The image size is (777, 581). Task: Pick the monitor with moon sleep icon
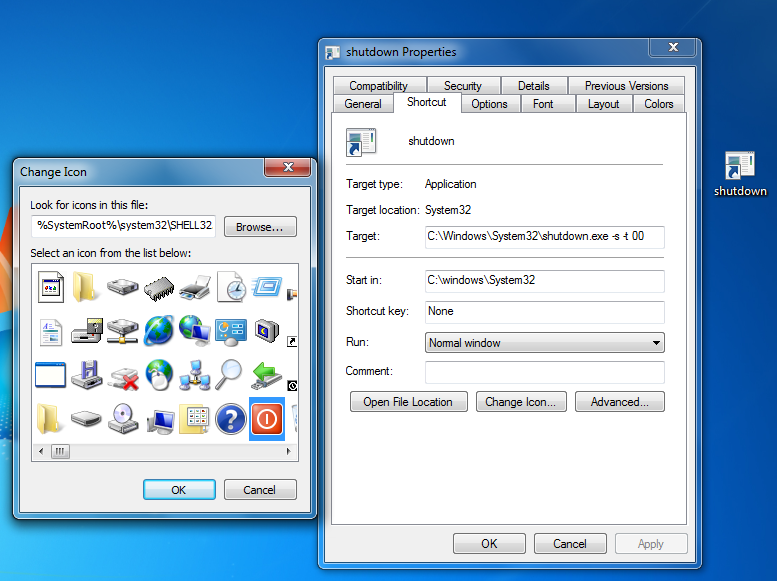coord(267,330)
